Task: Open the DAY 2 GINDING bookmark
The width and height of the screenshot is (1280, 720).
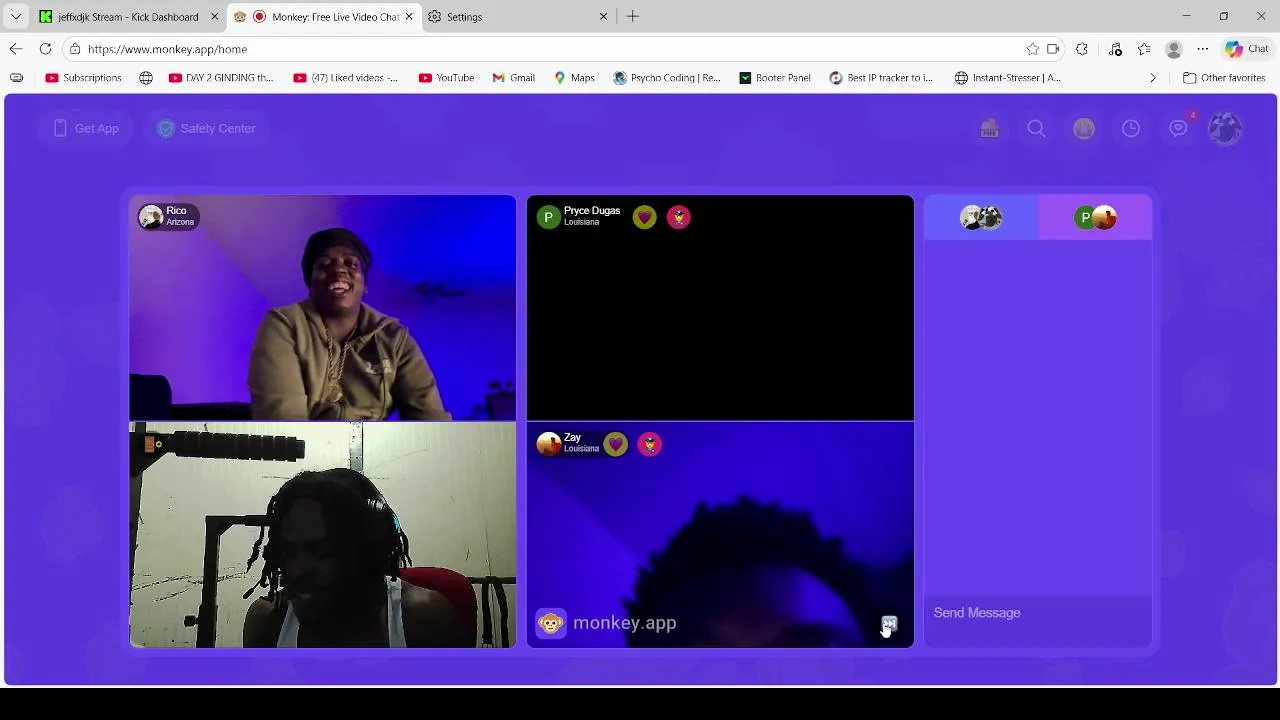Action: pyautogui.click(x=220, y=78)
